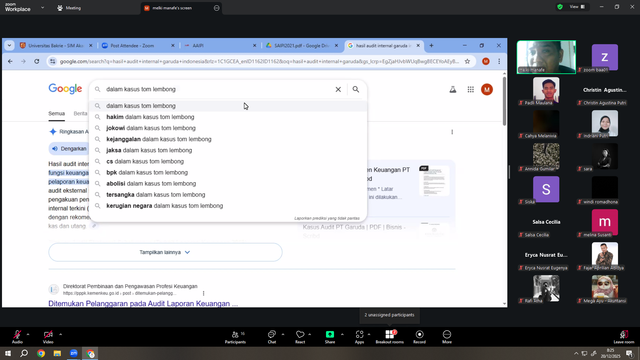Select Fadli Maulana's video thumbnail
This screenshot has width=640, height=360.
pos(546,90)
